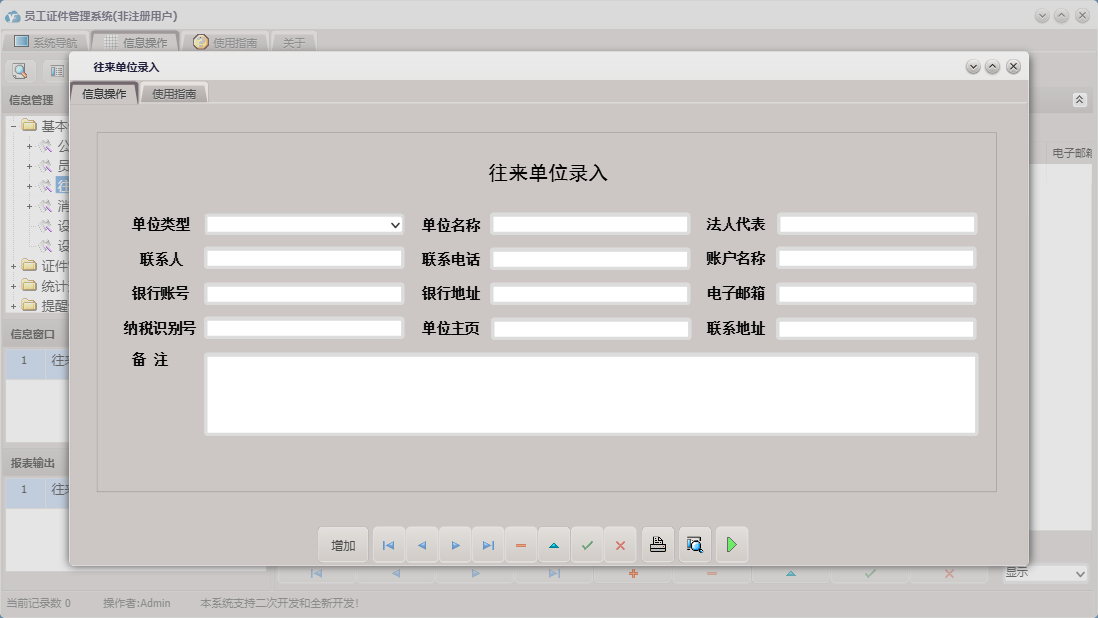Click the next record arrow button
The height and width of the screenshot is (618, 1098).
455,544
